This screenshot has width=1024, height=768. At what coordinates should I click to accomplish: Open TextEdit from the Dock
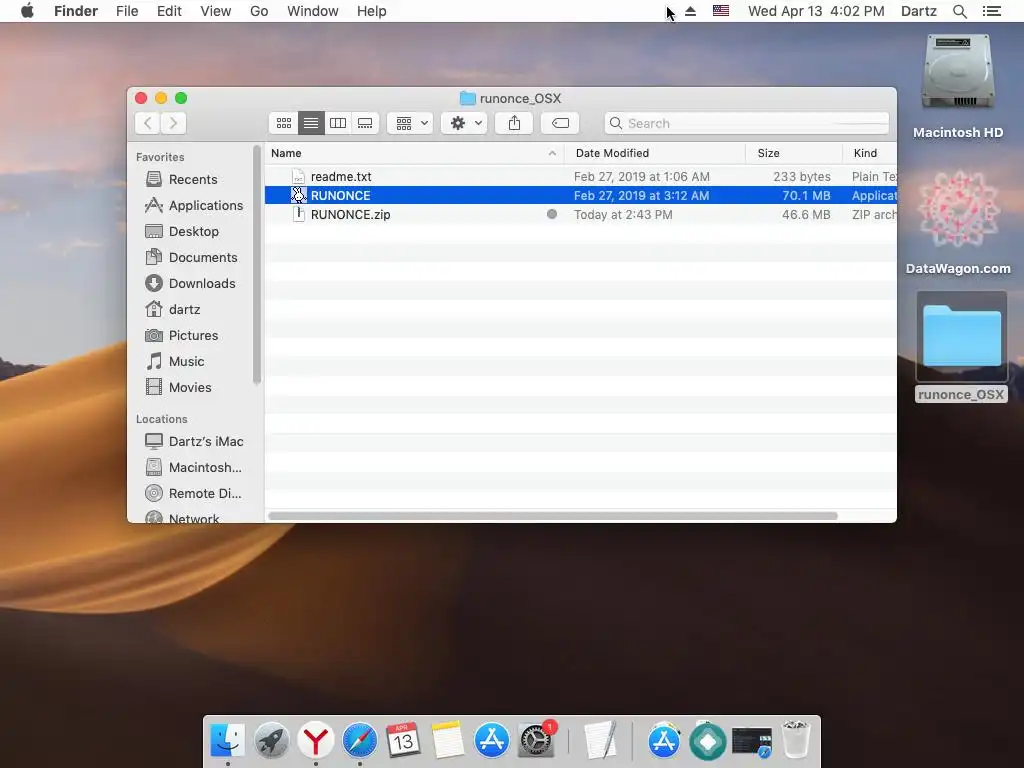(600, 741)
